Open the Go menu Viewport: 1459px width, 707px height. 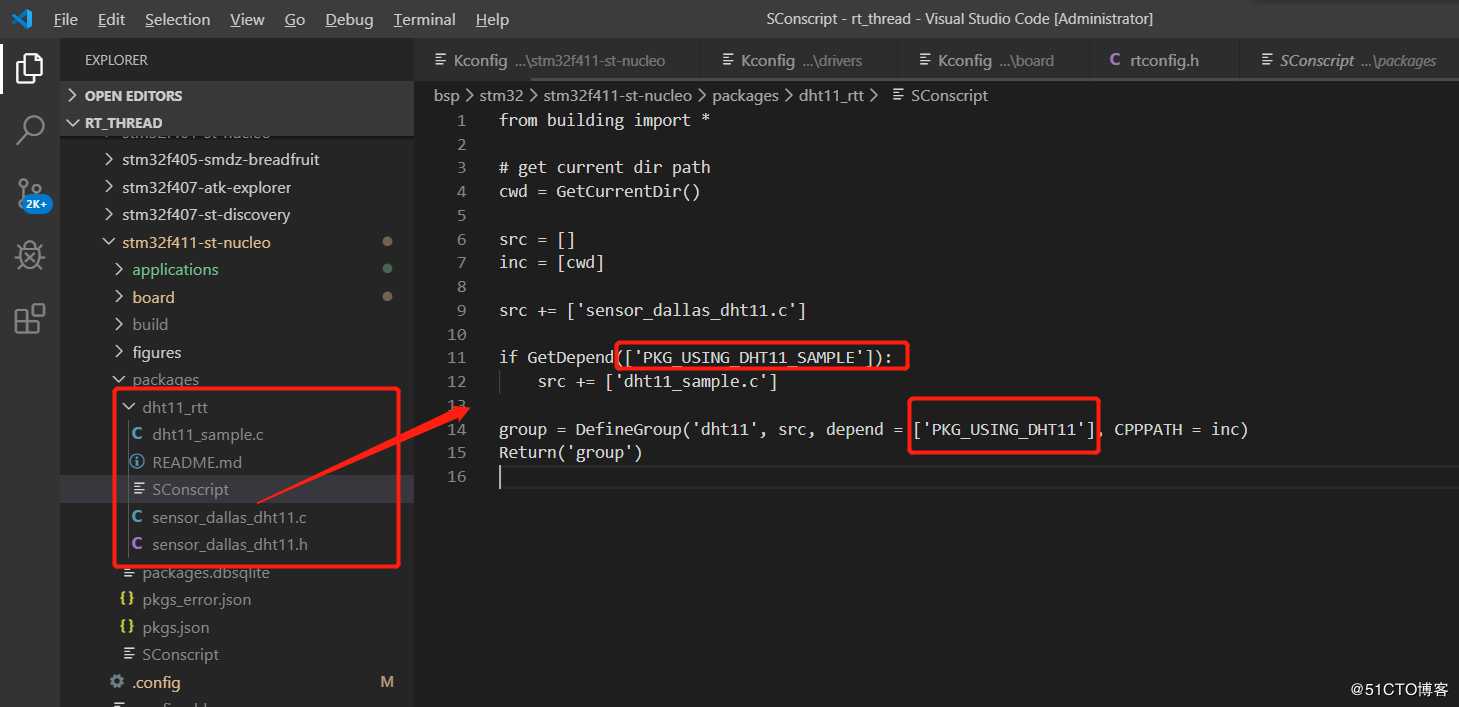294,19
